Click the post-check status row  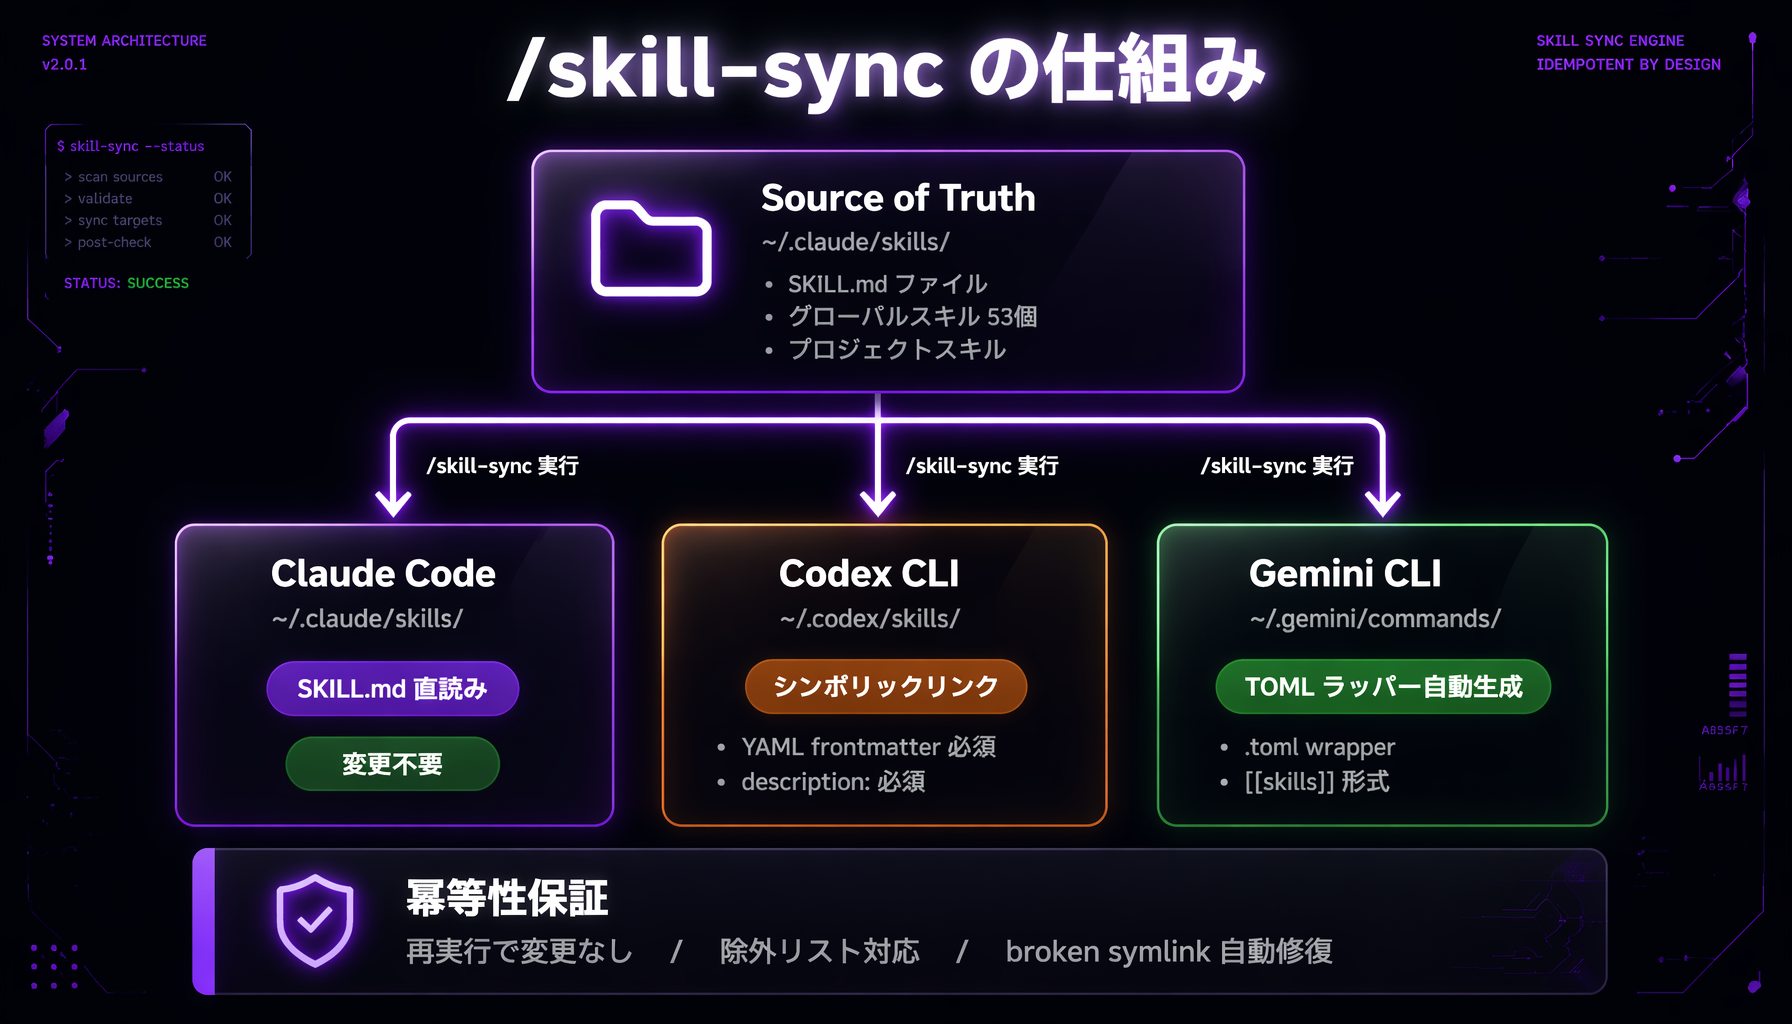[148, 243]
